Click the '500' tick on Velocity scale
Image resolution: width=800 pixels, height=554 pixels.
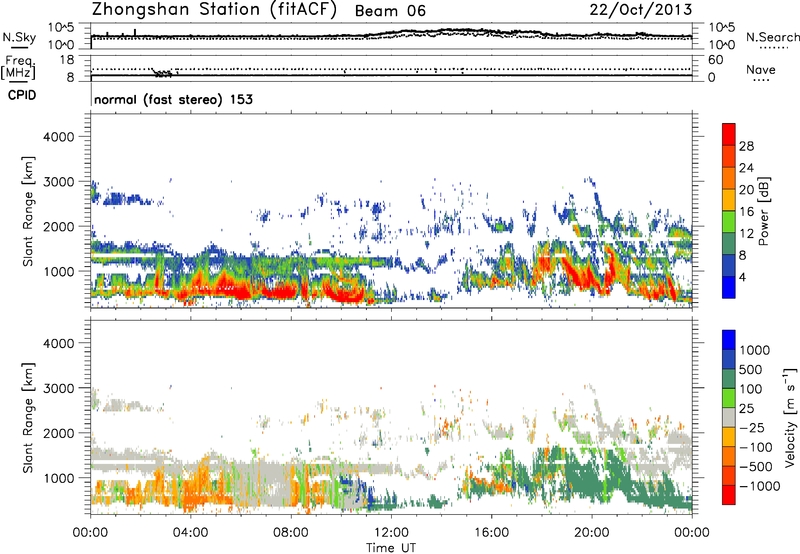[x=751, y=369]
